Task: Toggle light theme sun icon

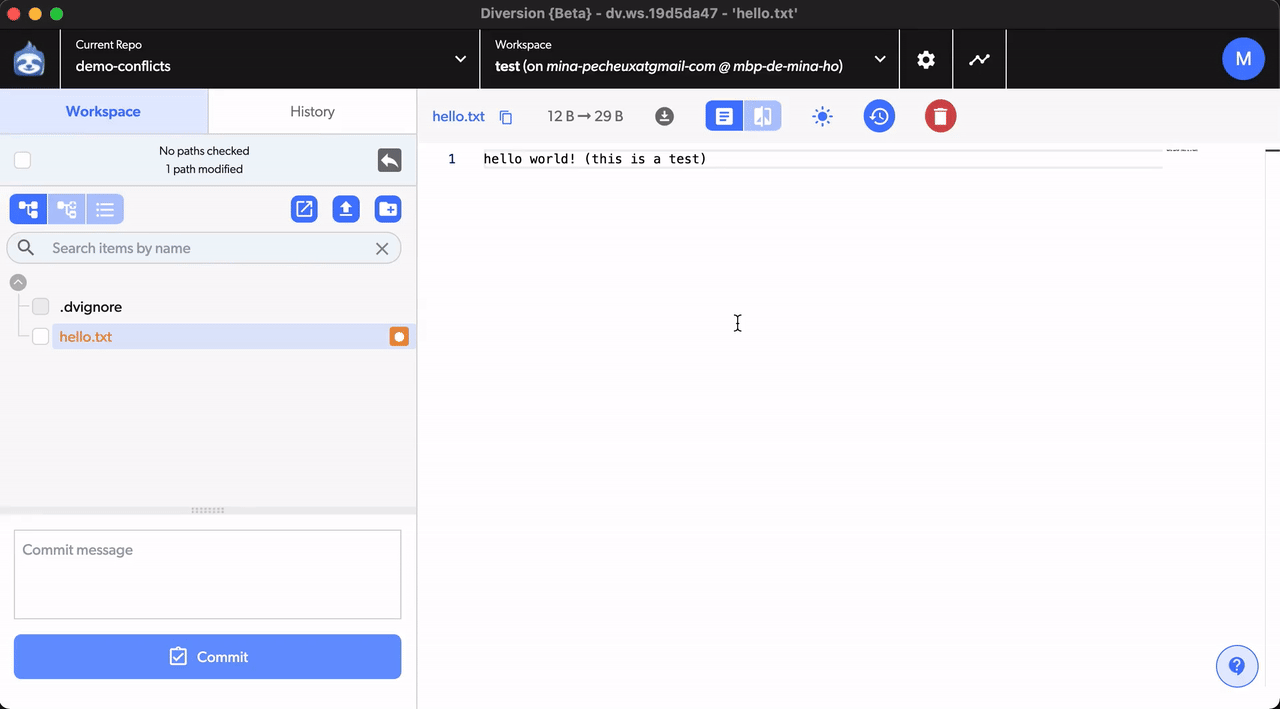Action: tap(822, 117)
